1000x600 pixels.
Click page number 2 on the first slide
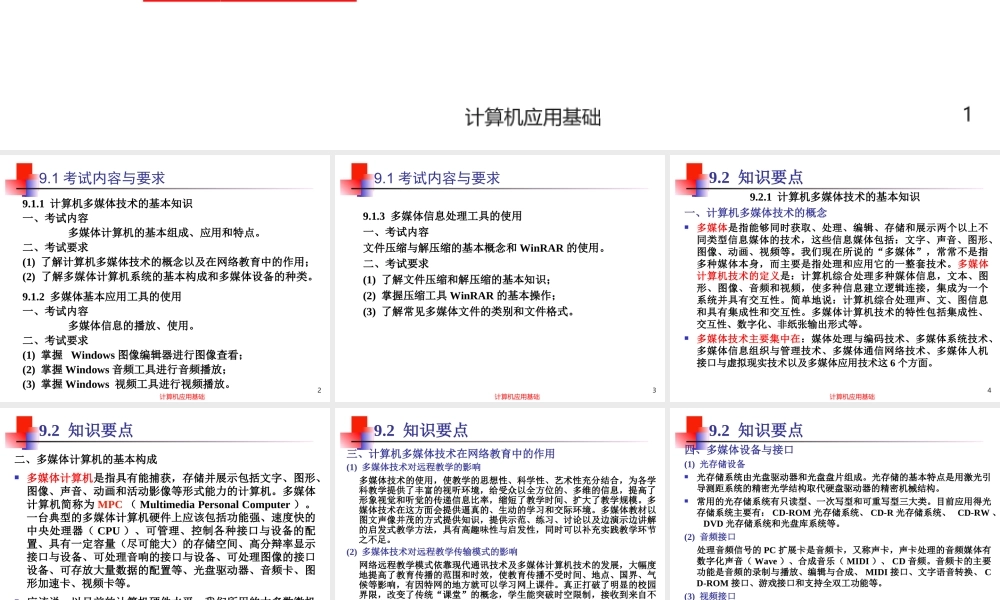click(x=318, y=390)
